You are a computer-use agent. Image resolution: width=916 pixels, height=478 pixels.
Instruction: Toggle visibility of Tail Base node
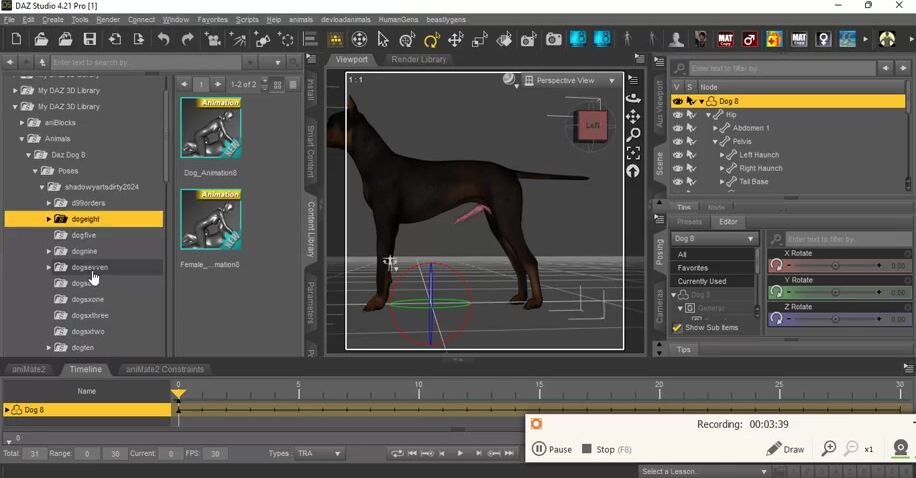click(678, 182)
